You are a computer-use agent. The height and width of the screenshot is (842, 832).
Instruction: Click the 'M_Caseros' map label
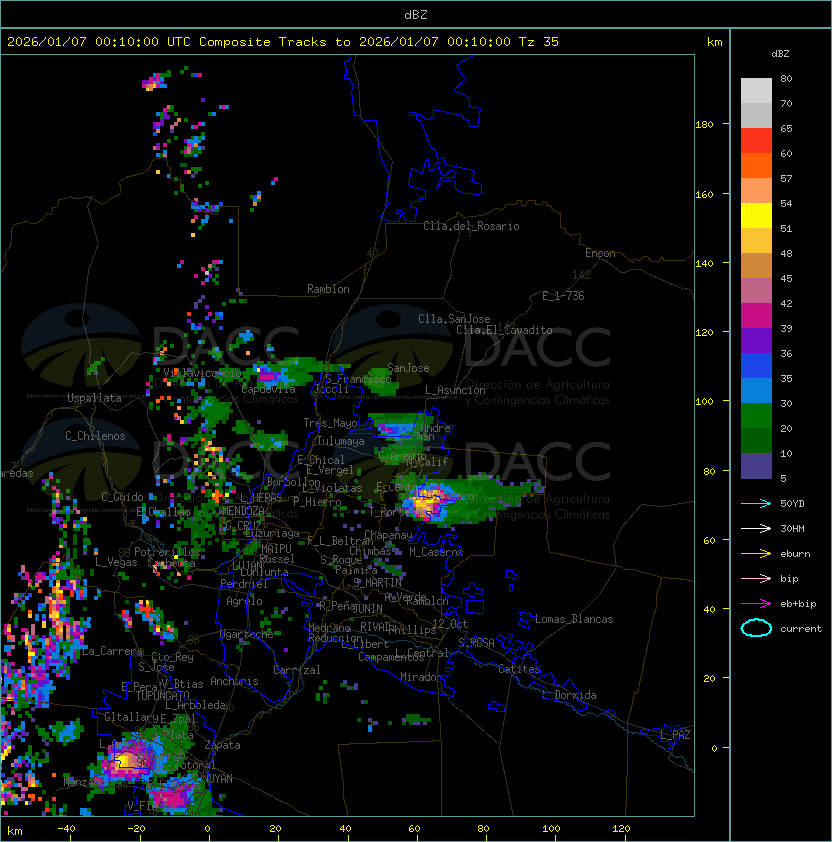pyautogui.click(x=436, y=552)
